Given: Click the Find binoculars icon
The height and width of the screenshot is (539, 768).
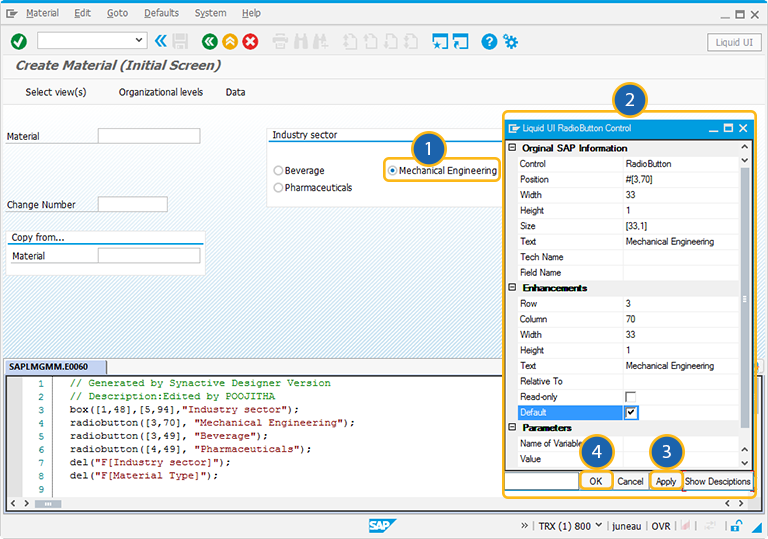Looking at the screenshot, I should 301,42.
